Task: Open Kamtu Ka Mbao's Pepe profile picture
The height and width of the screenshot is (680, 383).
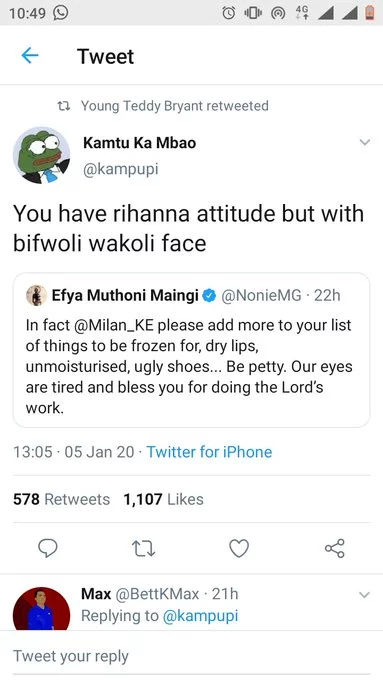Action: tap(42, 155)
